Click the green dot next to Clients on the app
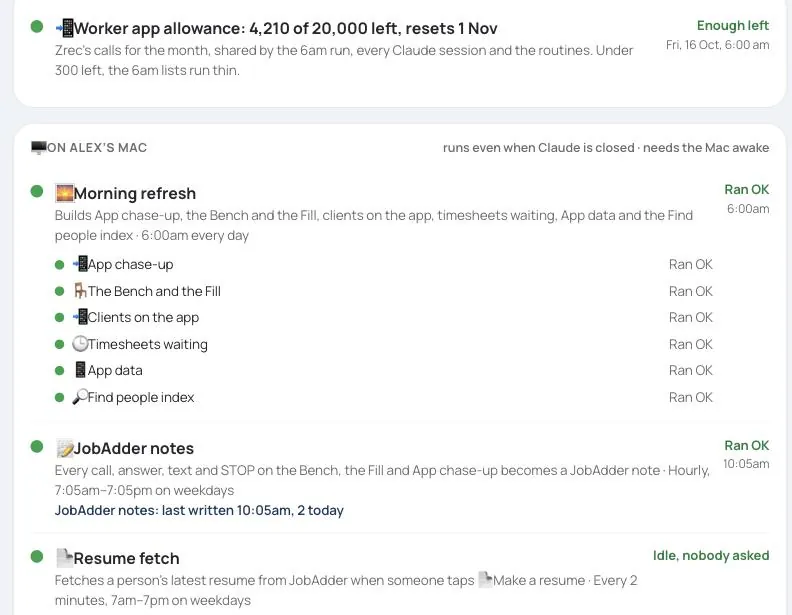The width and height of the screenshot is (792, 615). [x=60, y=318]
